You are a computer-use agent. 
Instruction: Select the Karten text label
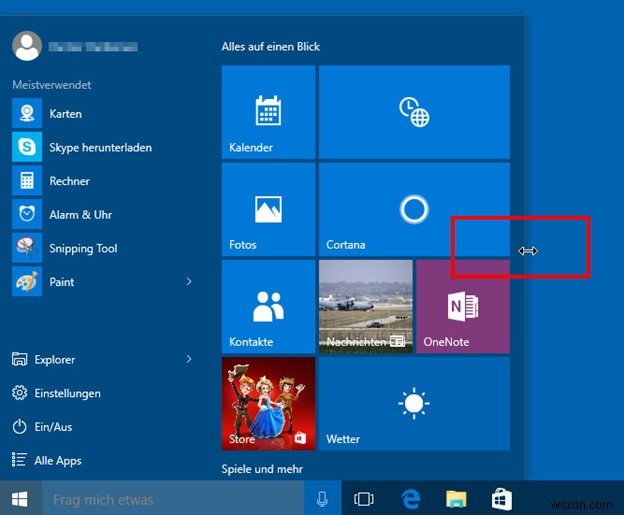[66, 114]
